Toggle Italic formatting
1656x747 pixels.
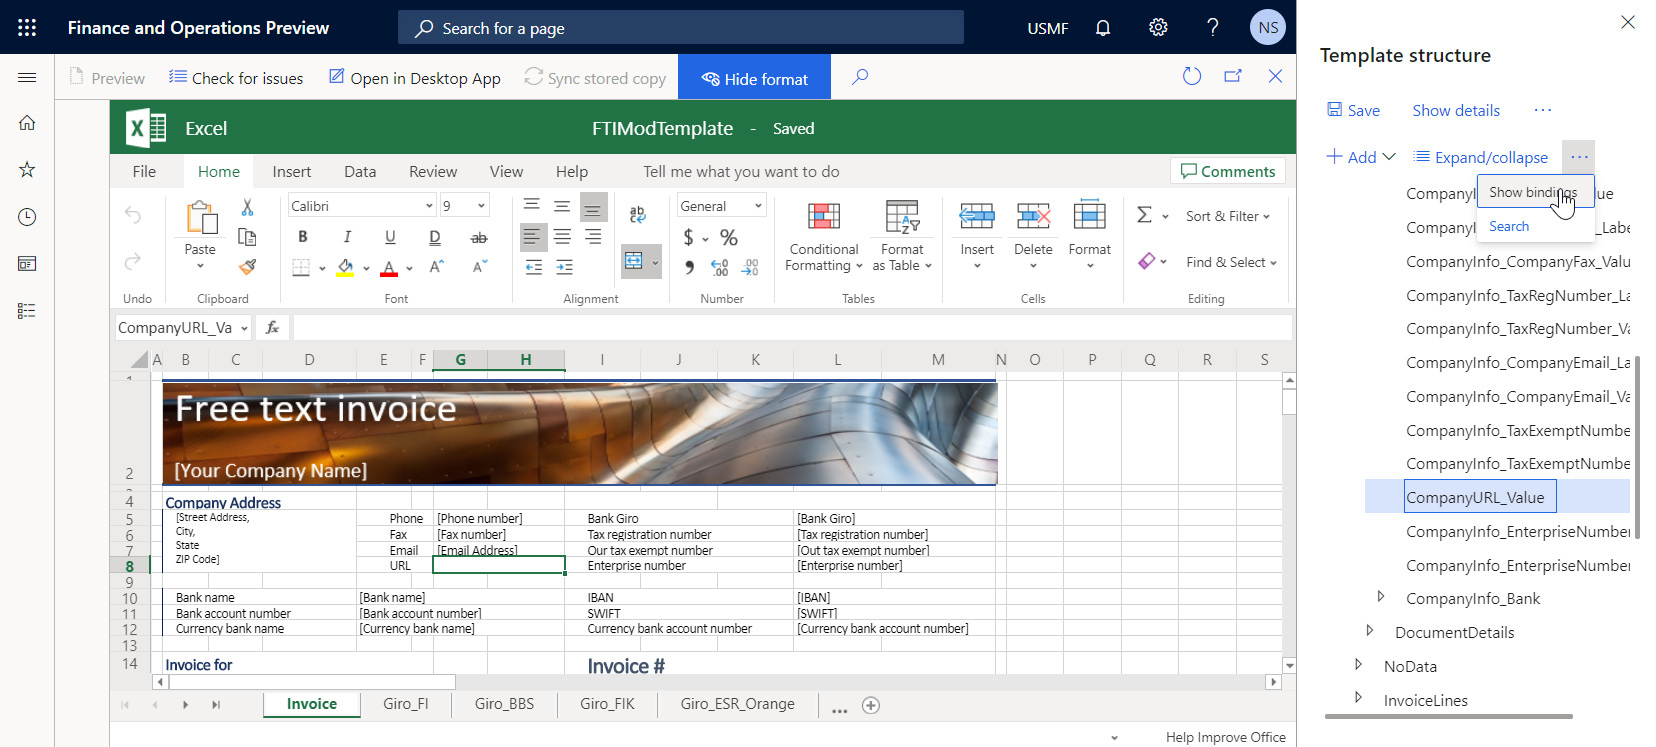tap(347, 237)
